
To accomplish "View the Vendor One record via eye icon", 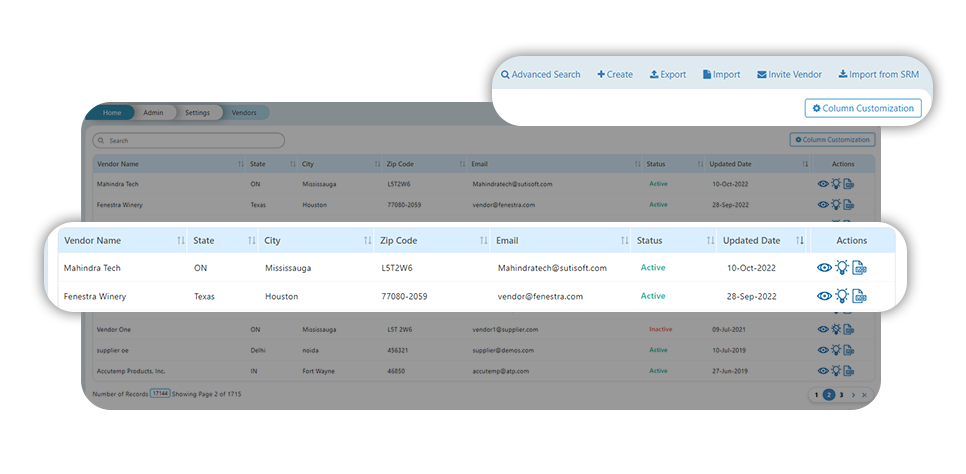I will pos(822,330).
